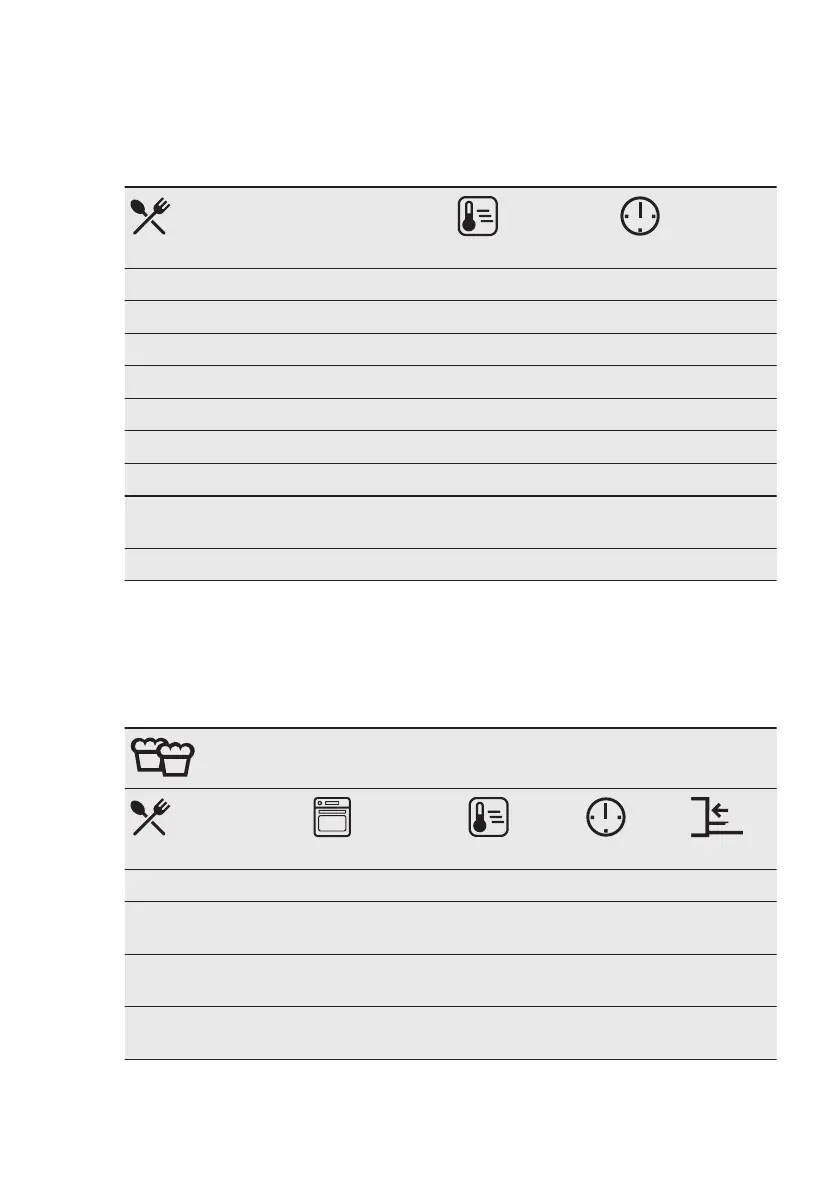Select the clock icon in lower table
Screen dimensions: 839x1191
[x=606, y=817]
